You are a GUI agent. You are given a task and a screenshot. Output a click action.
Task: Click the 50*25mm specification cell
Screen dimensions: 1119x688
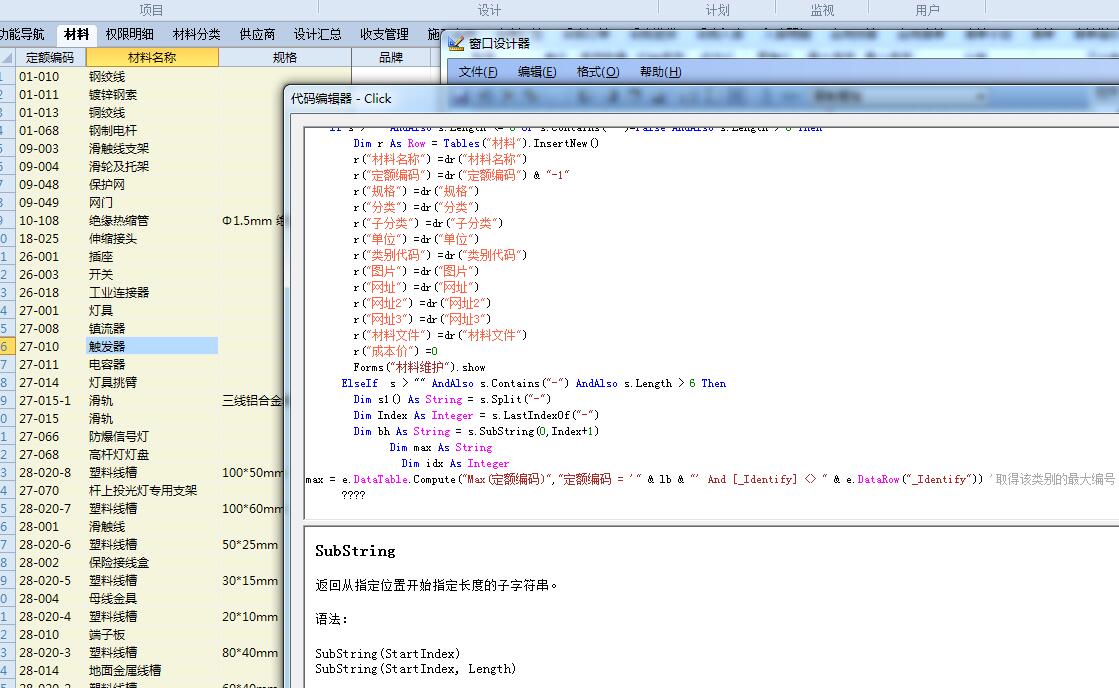pos(251,545)
